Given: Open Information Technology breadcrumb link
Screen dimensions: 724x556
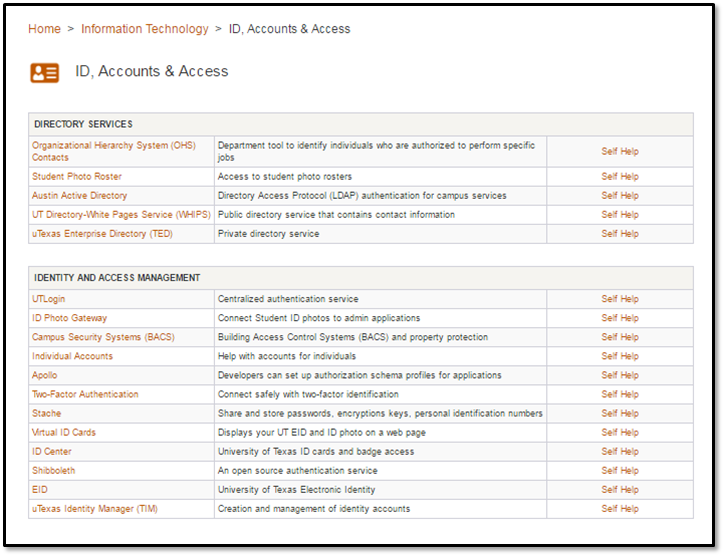Looking at the screenshot, I should [x=145, y=29].
